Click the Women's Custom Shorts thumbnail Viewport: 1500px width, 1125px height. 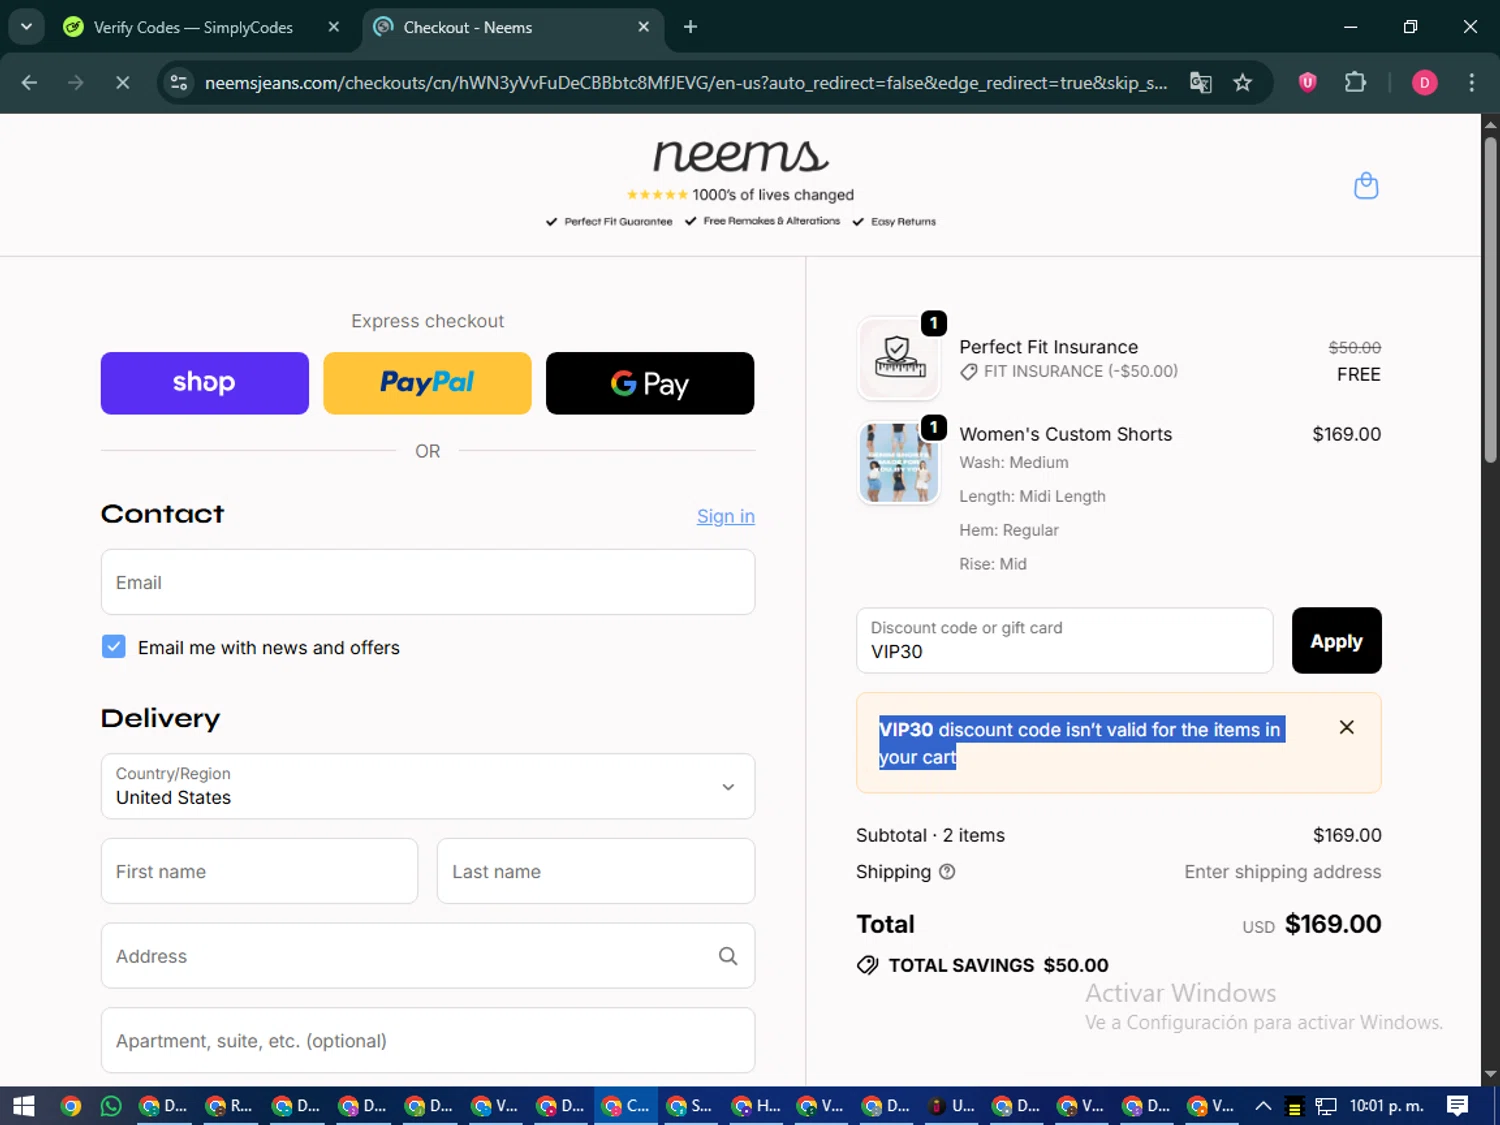(x=898, y=462)
